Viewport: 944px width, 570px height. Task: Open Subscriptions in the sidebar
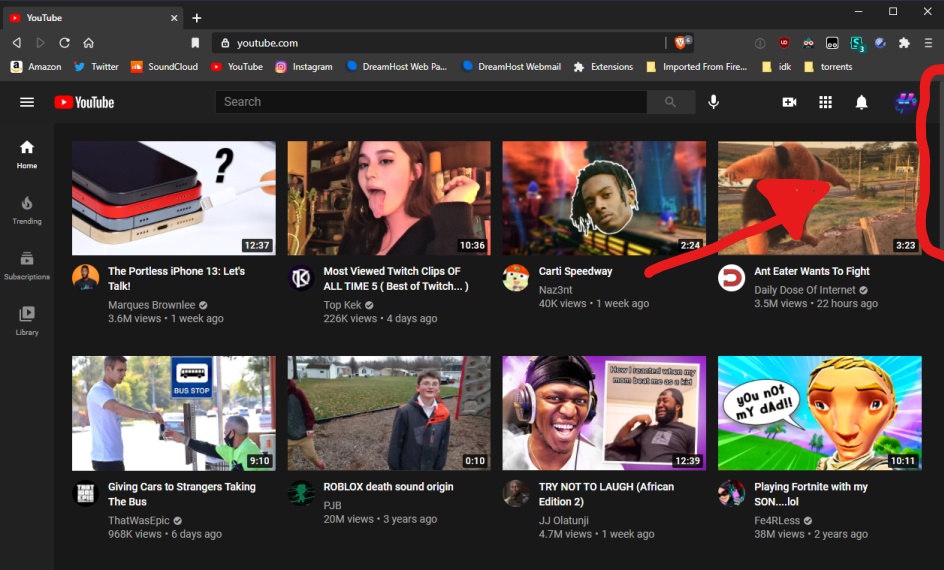26,265
